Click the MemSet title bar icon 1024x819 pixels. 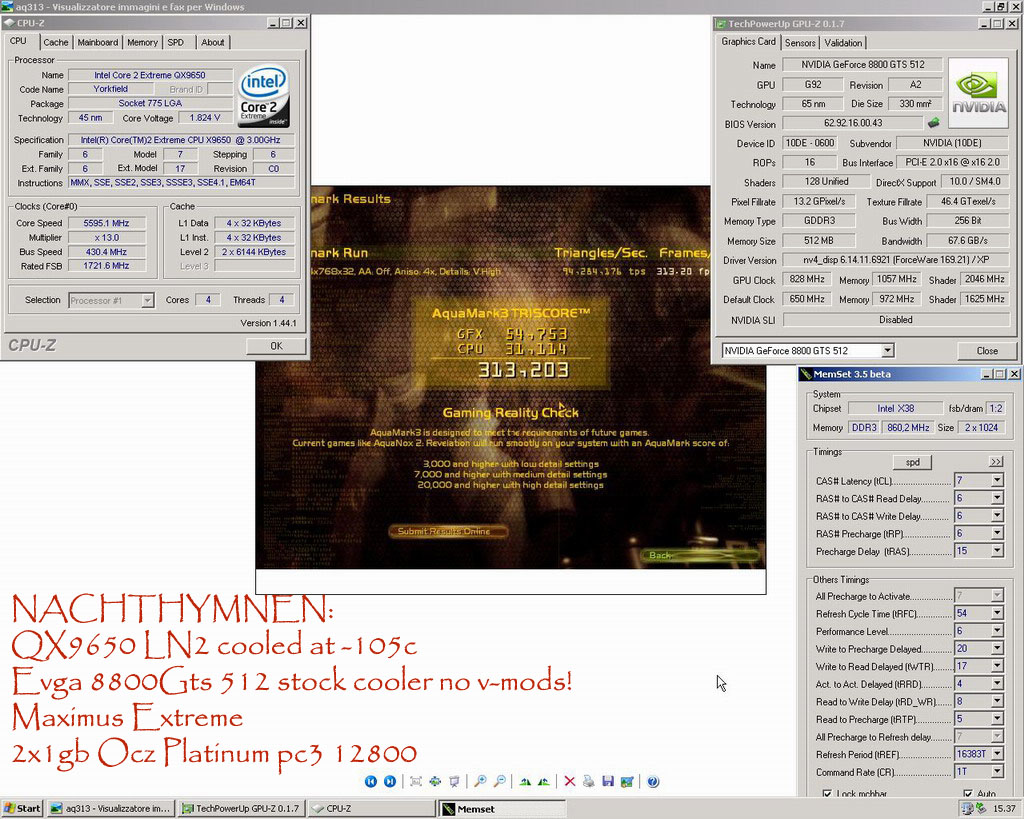tap(805, 374)
